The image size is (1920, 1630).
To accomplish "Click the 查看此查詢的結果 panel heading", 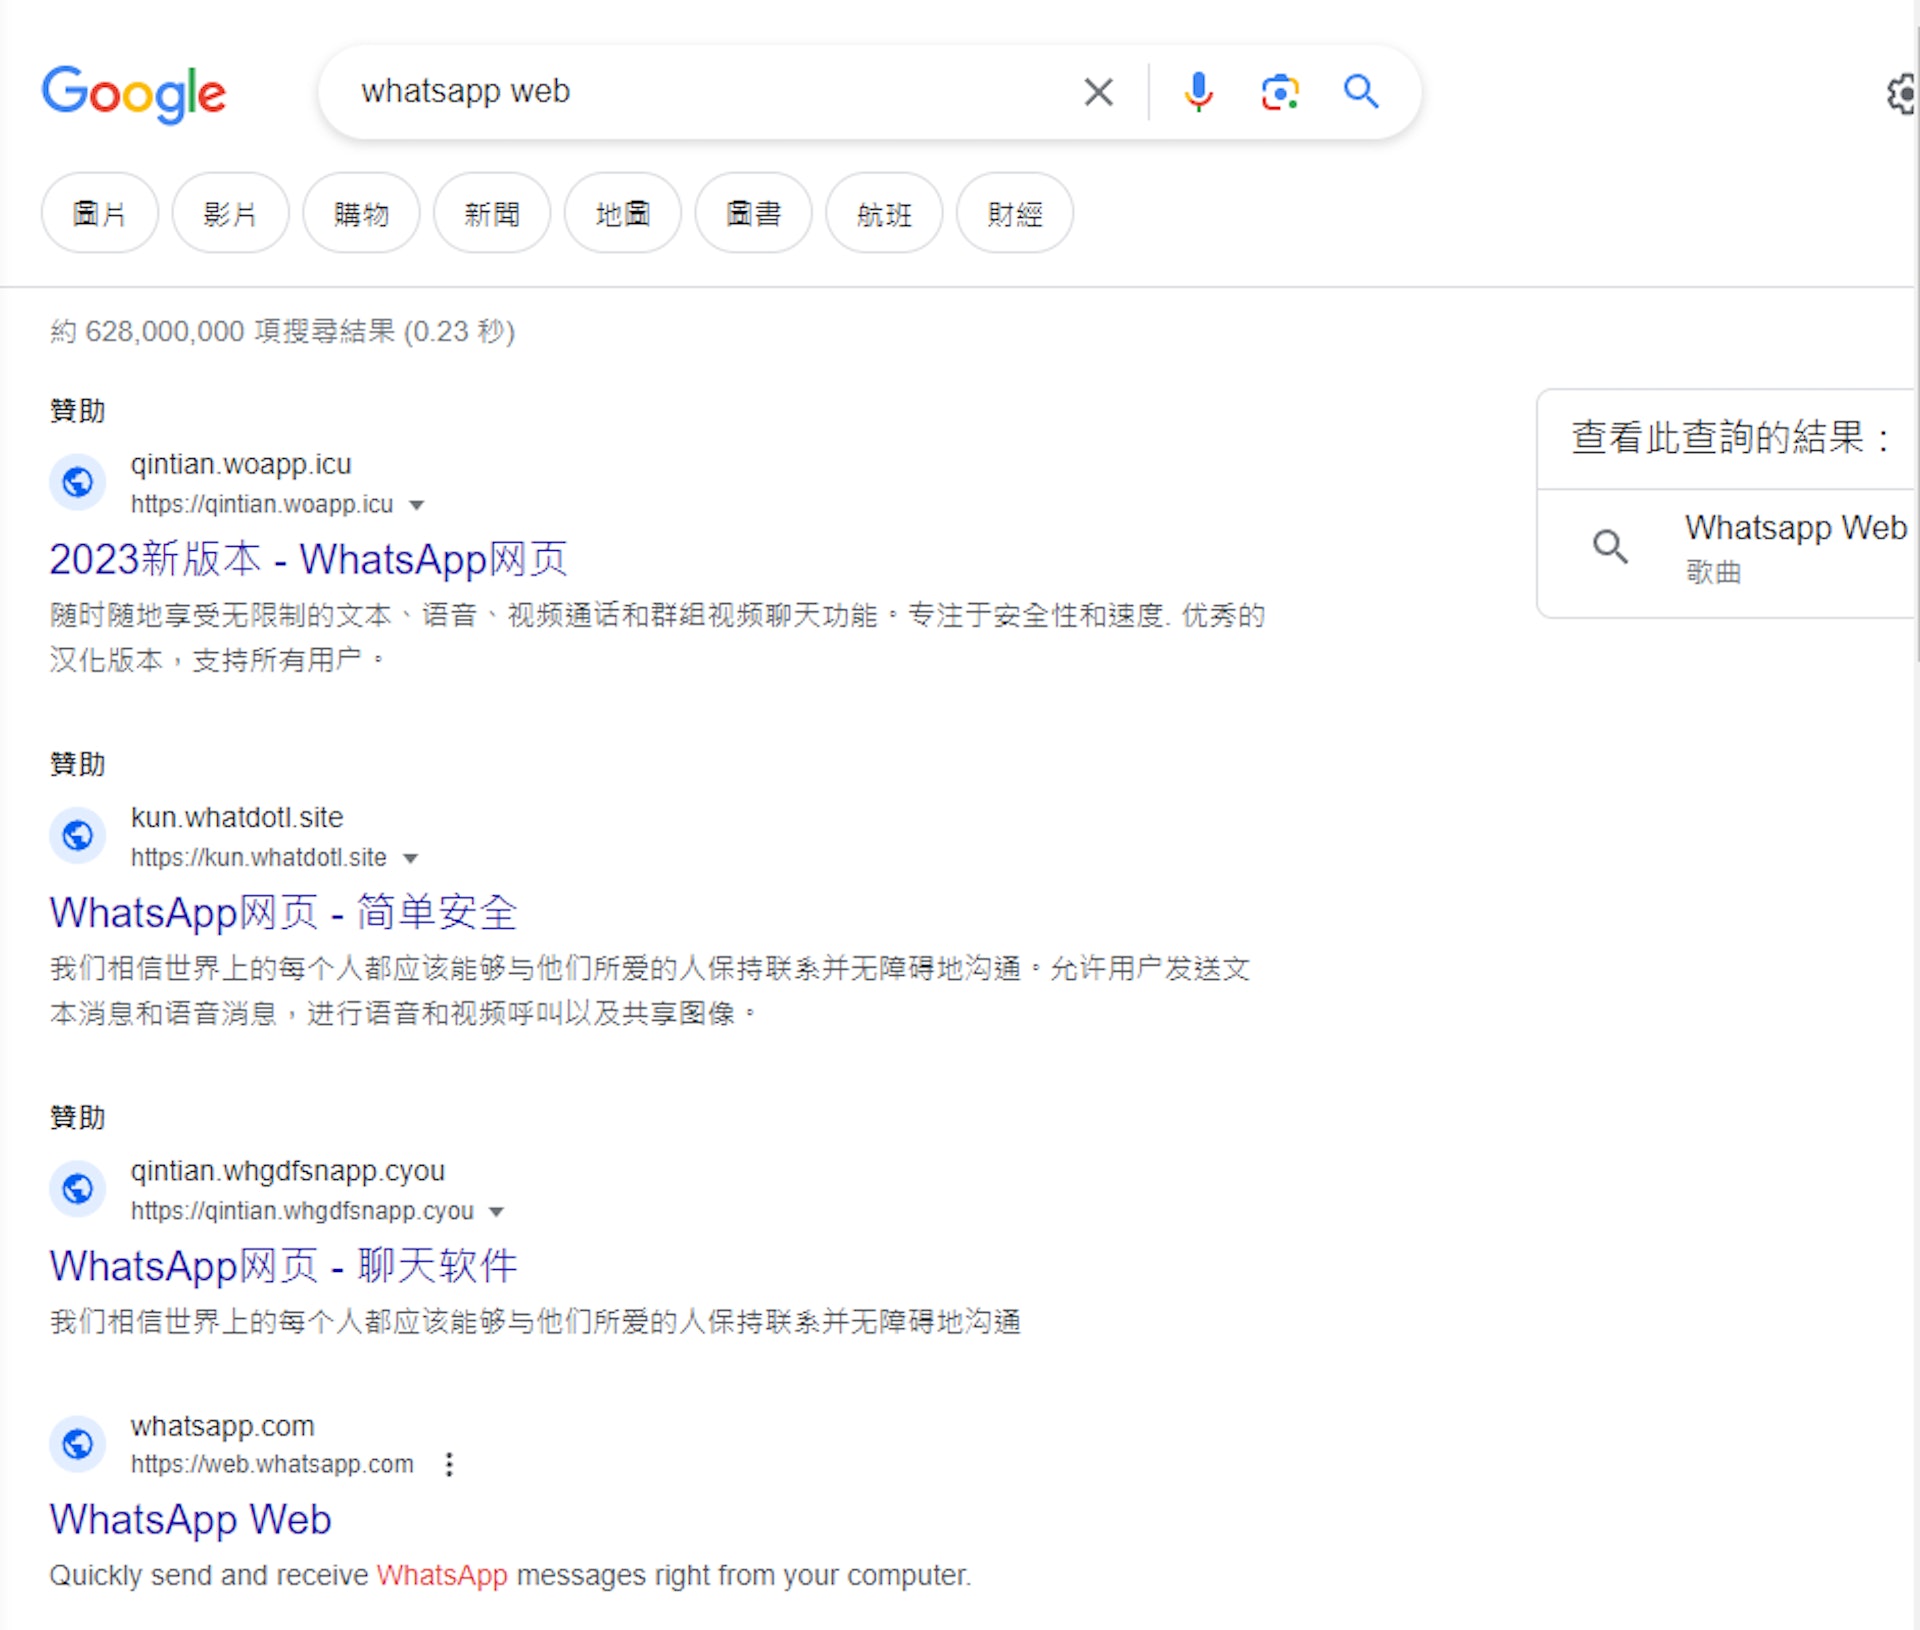I will click(1730, 438).
